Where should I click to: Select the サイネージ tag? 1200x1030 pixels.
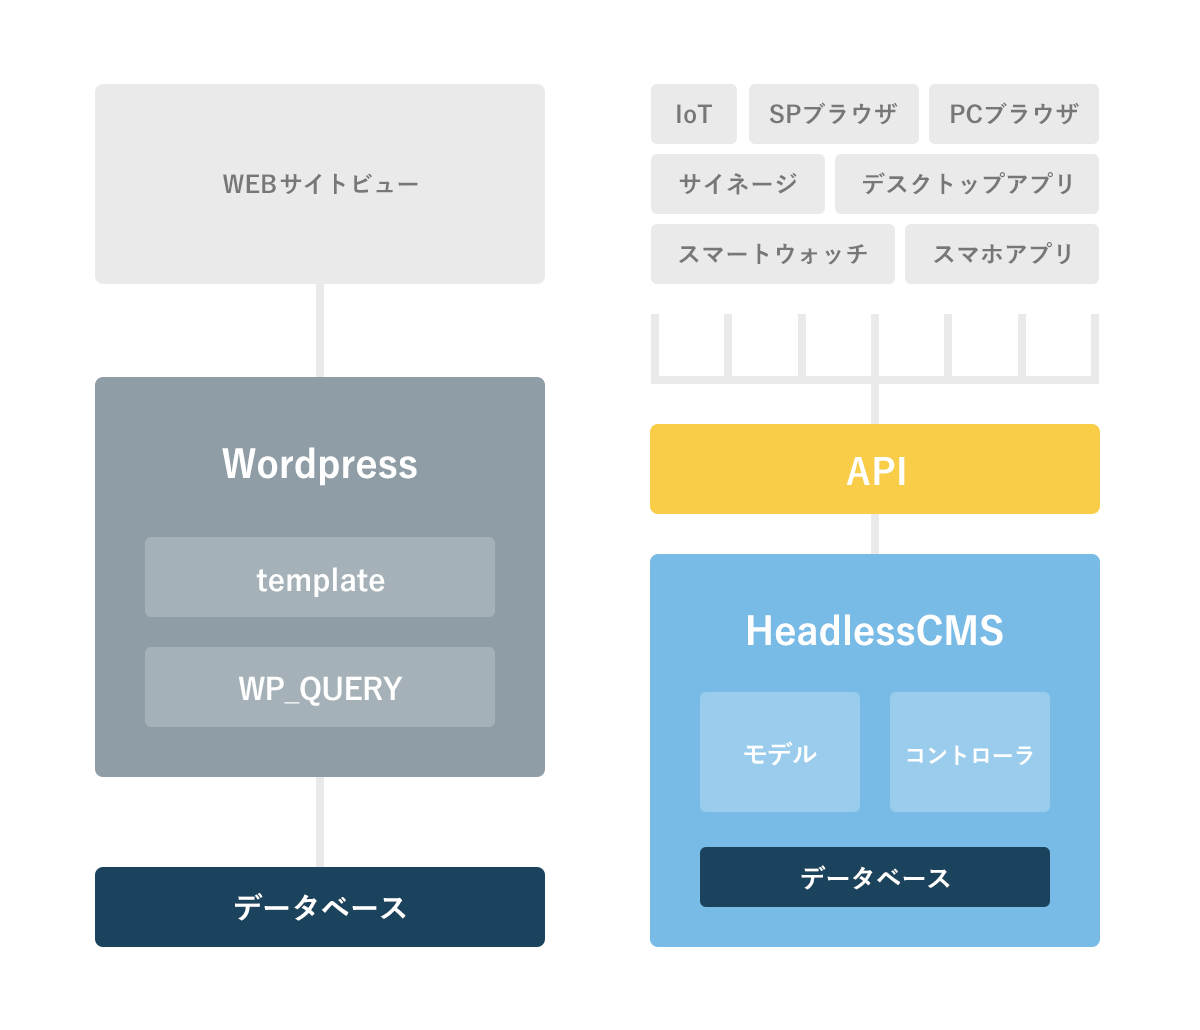[x=738, y=184]
